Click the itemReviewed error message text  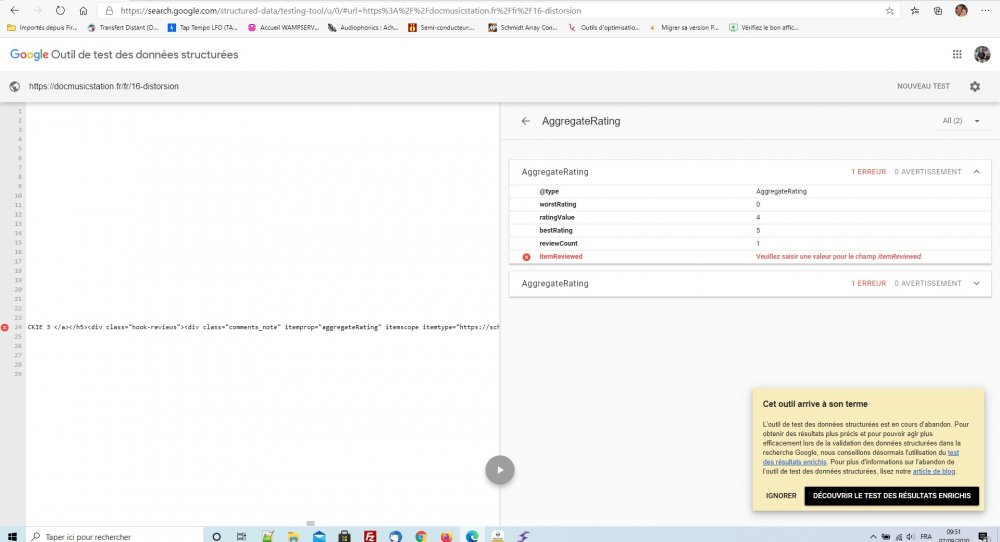pos(839,256)
